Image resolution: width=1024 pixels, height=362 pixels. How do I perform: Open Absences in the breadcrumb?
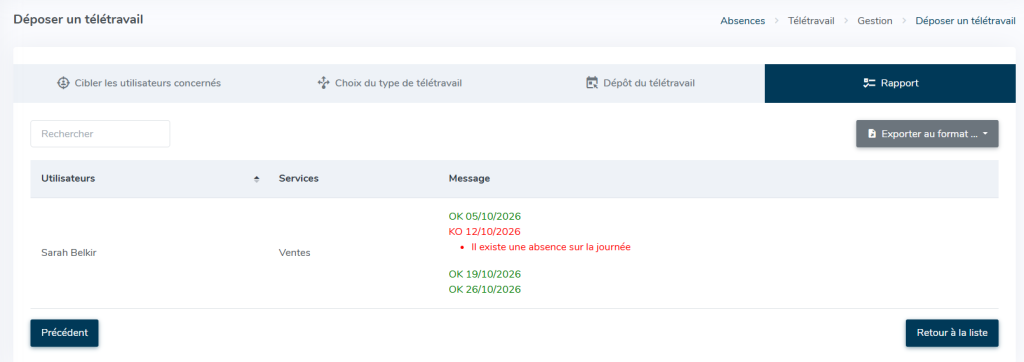pos(743,21)
